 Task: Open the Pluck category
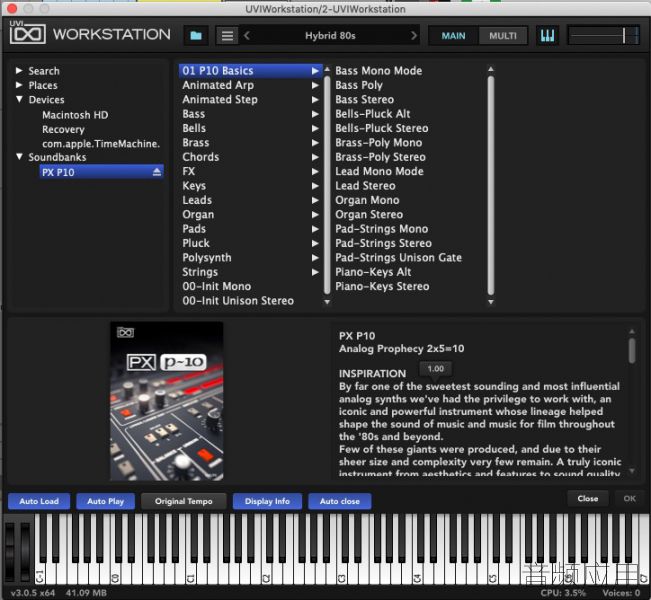coord(250,243)
